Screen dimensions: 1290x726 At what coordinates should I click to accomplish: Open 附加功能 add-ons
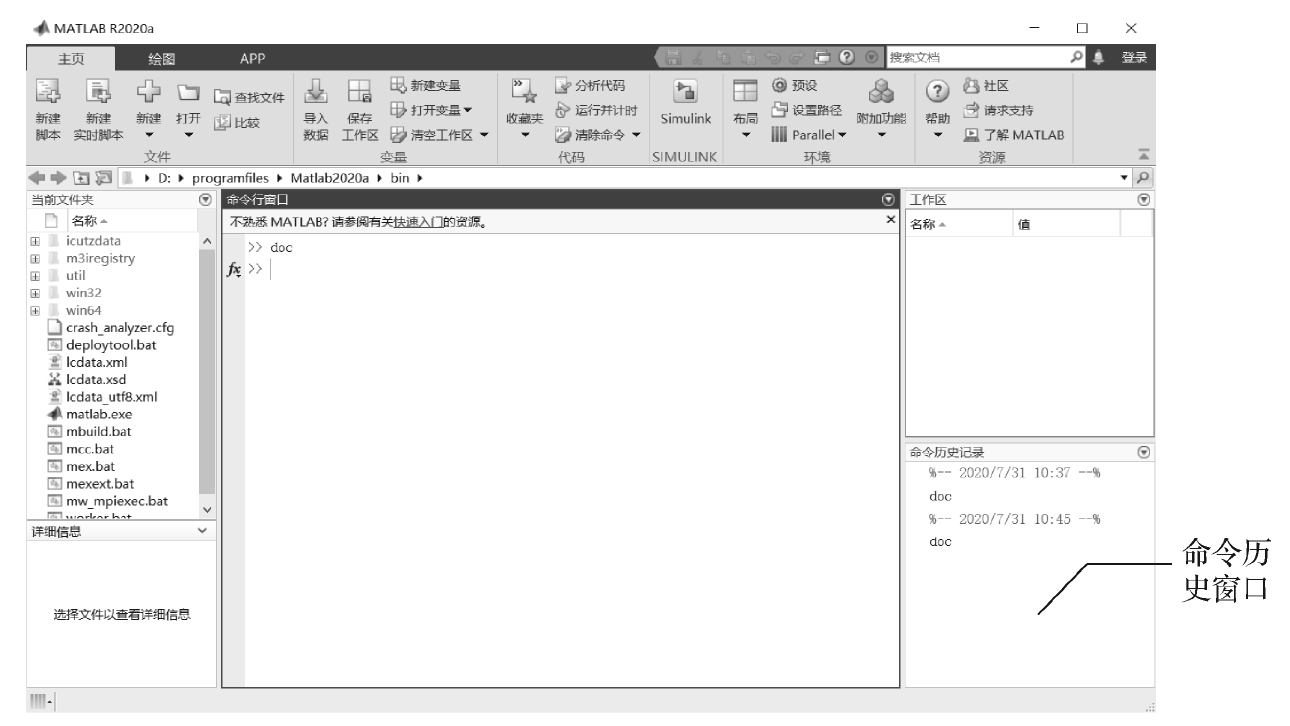point(881,110)
